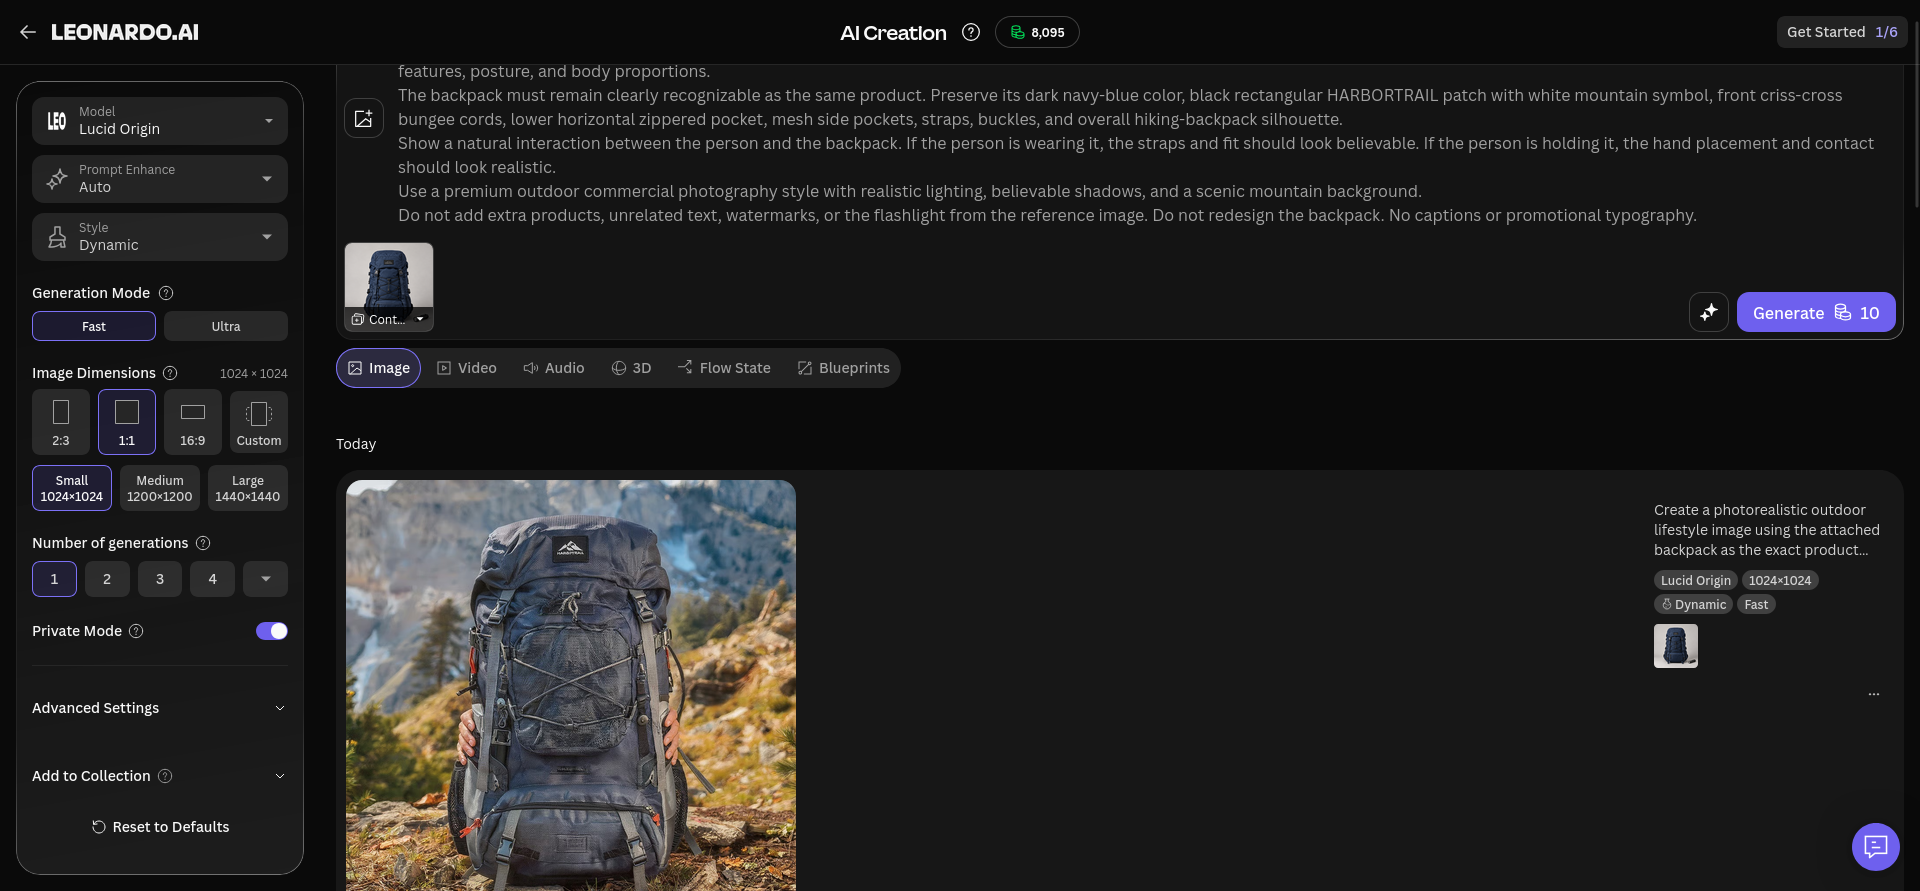This screenshot has height=891, width=1920.
Task: Switch to the 3D tab
Action: tap(631, 368)
